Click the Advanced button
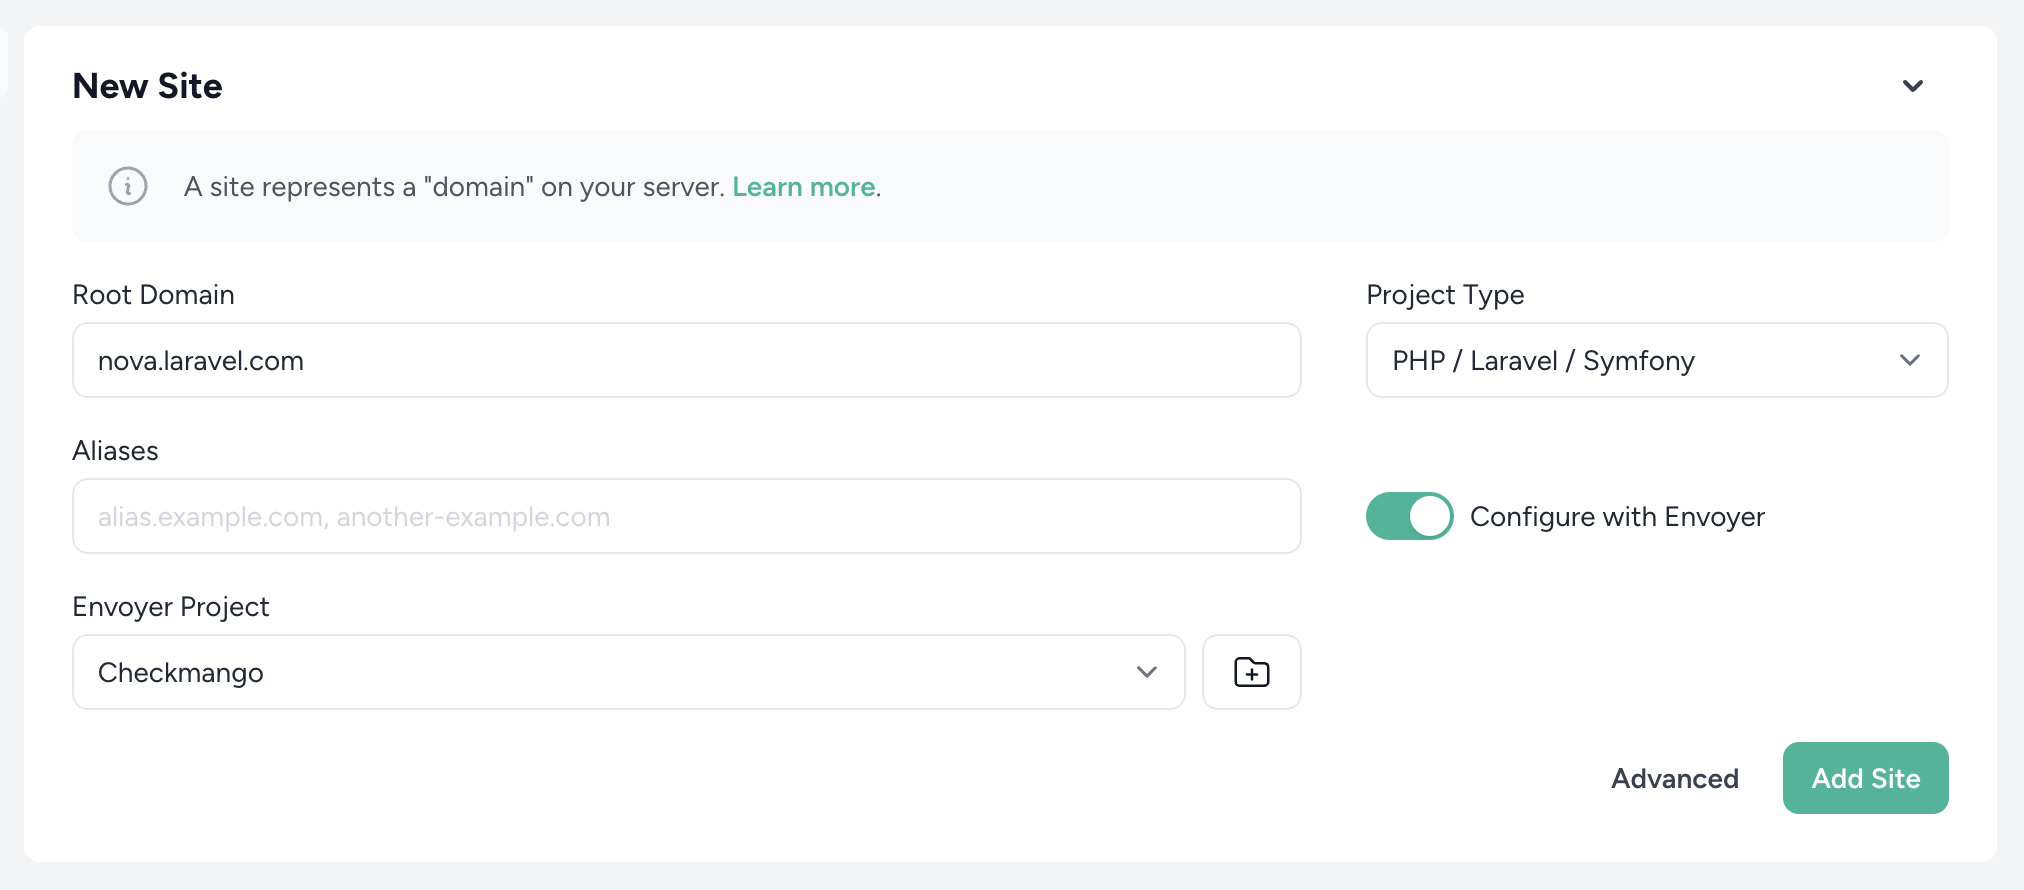 coord(1674,778)
